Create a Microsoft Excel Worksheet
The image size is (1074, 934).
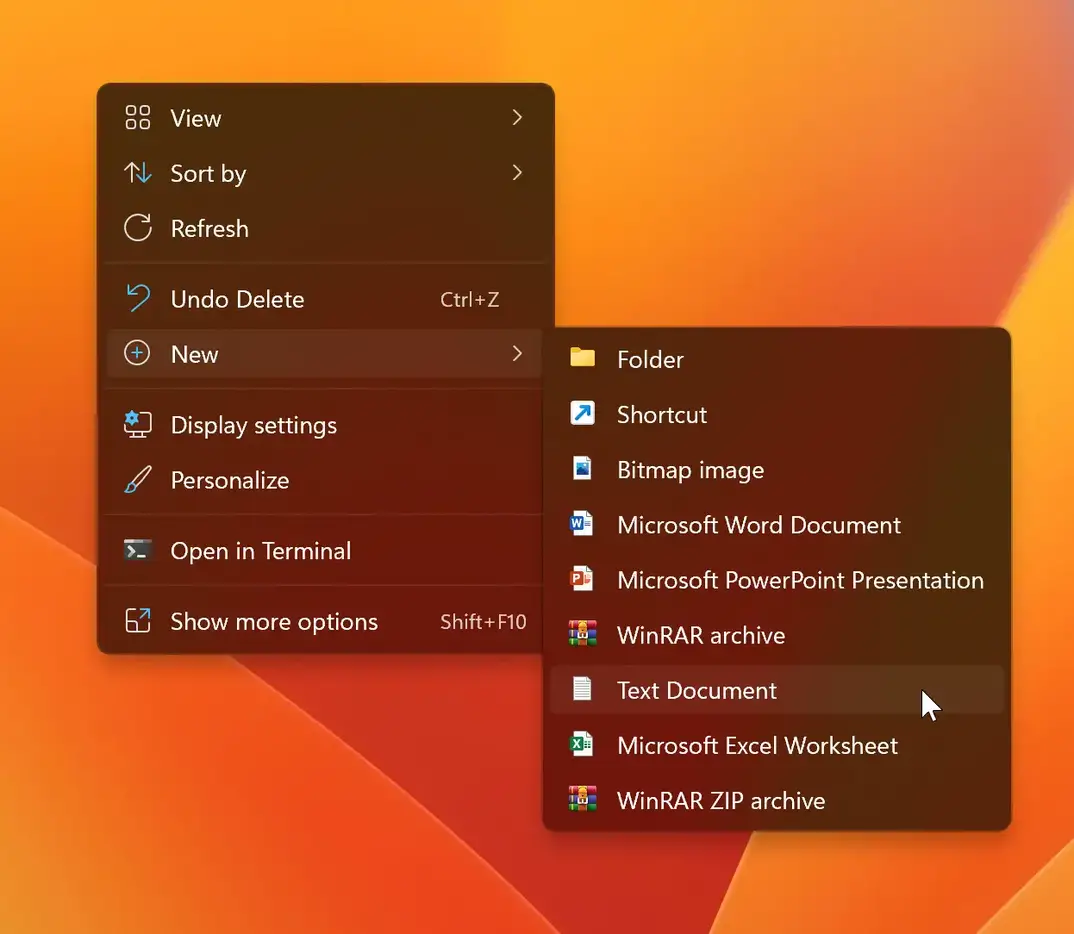[x=777, y=745]
